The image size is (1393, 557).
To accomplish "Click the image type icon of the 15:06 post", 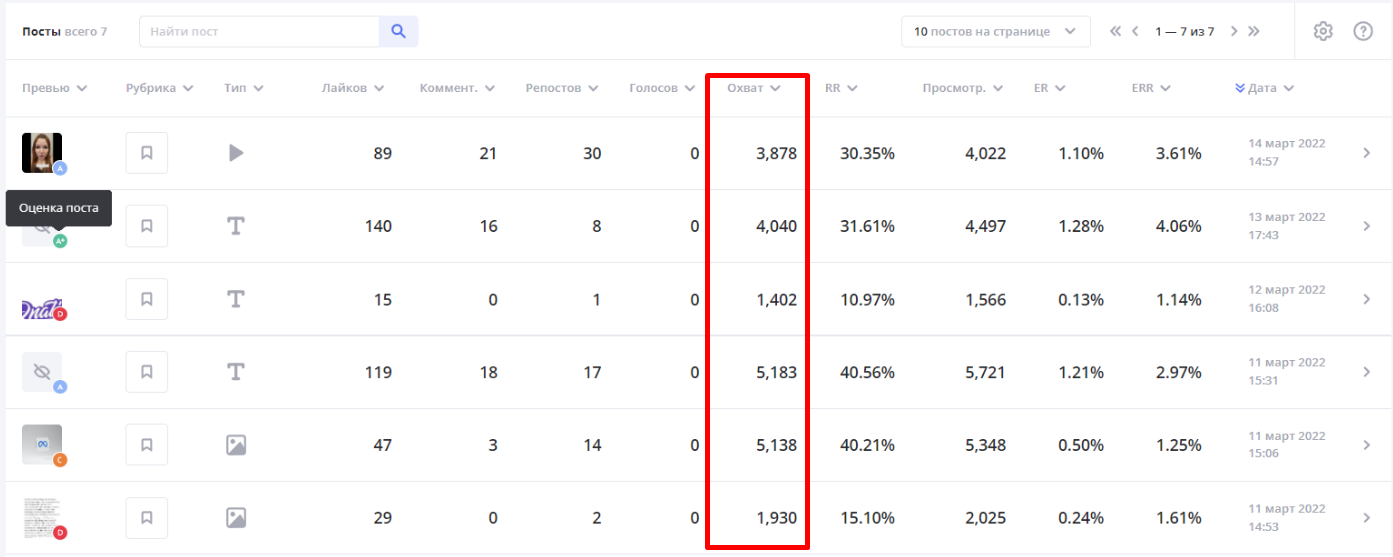I will 236,445.
